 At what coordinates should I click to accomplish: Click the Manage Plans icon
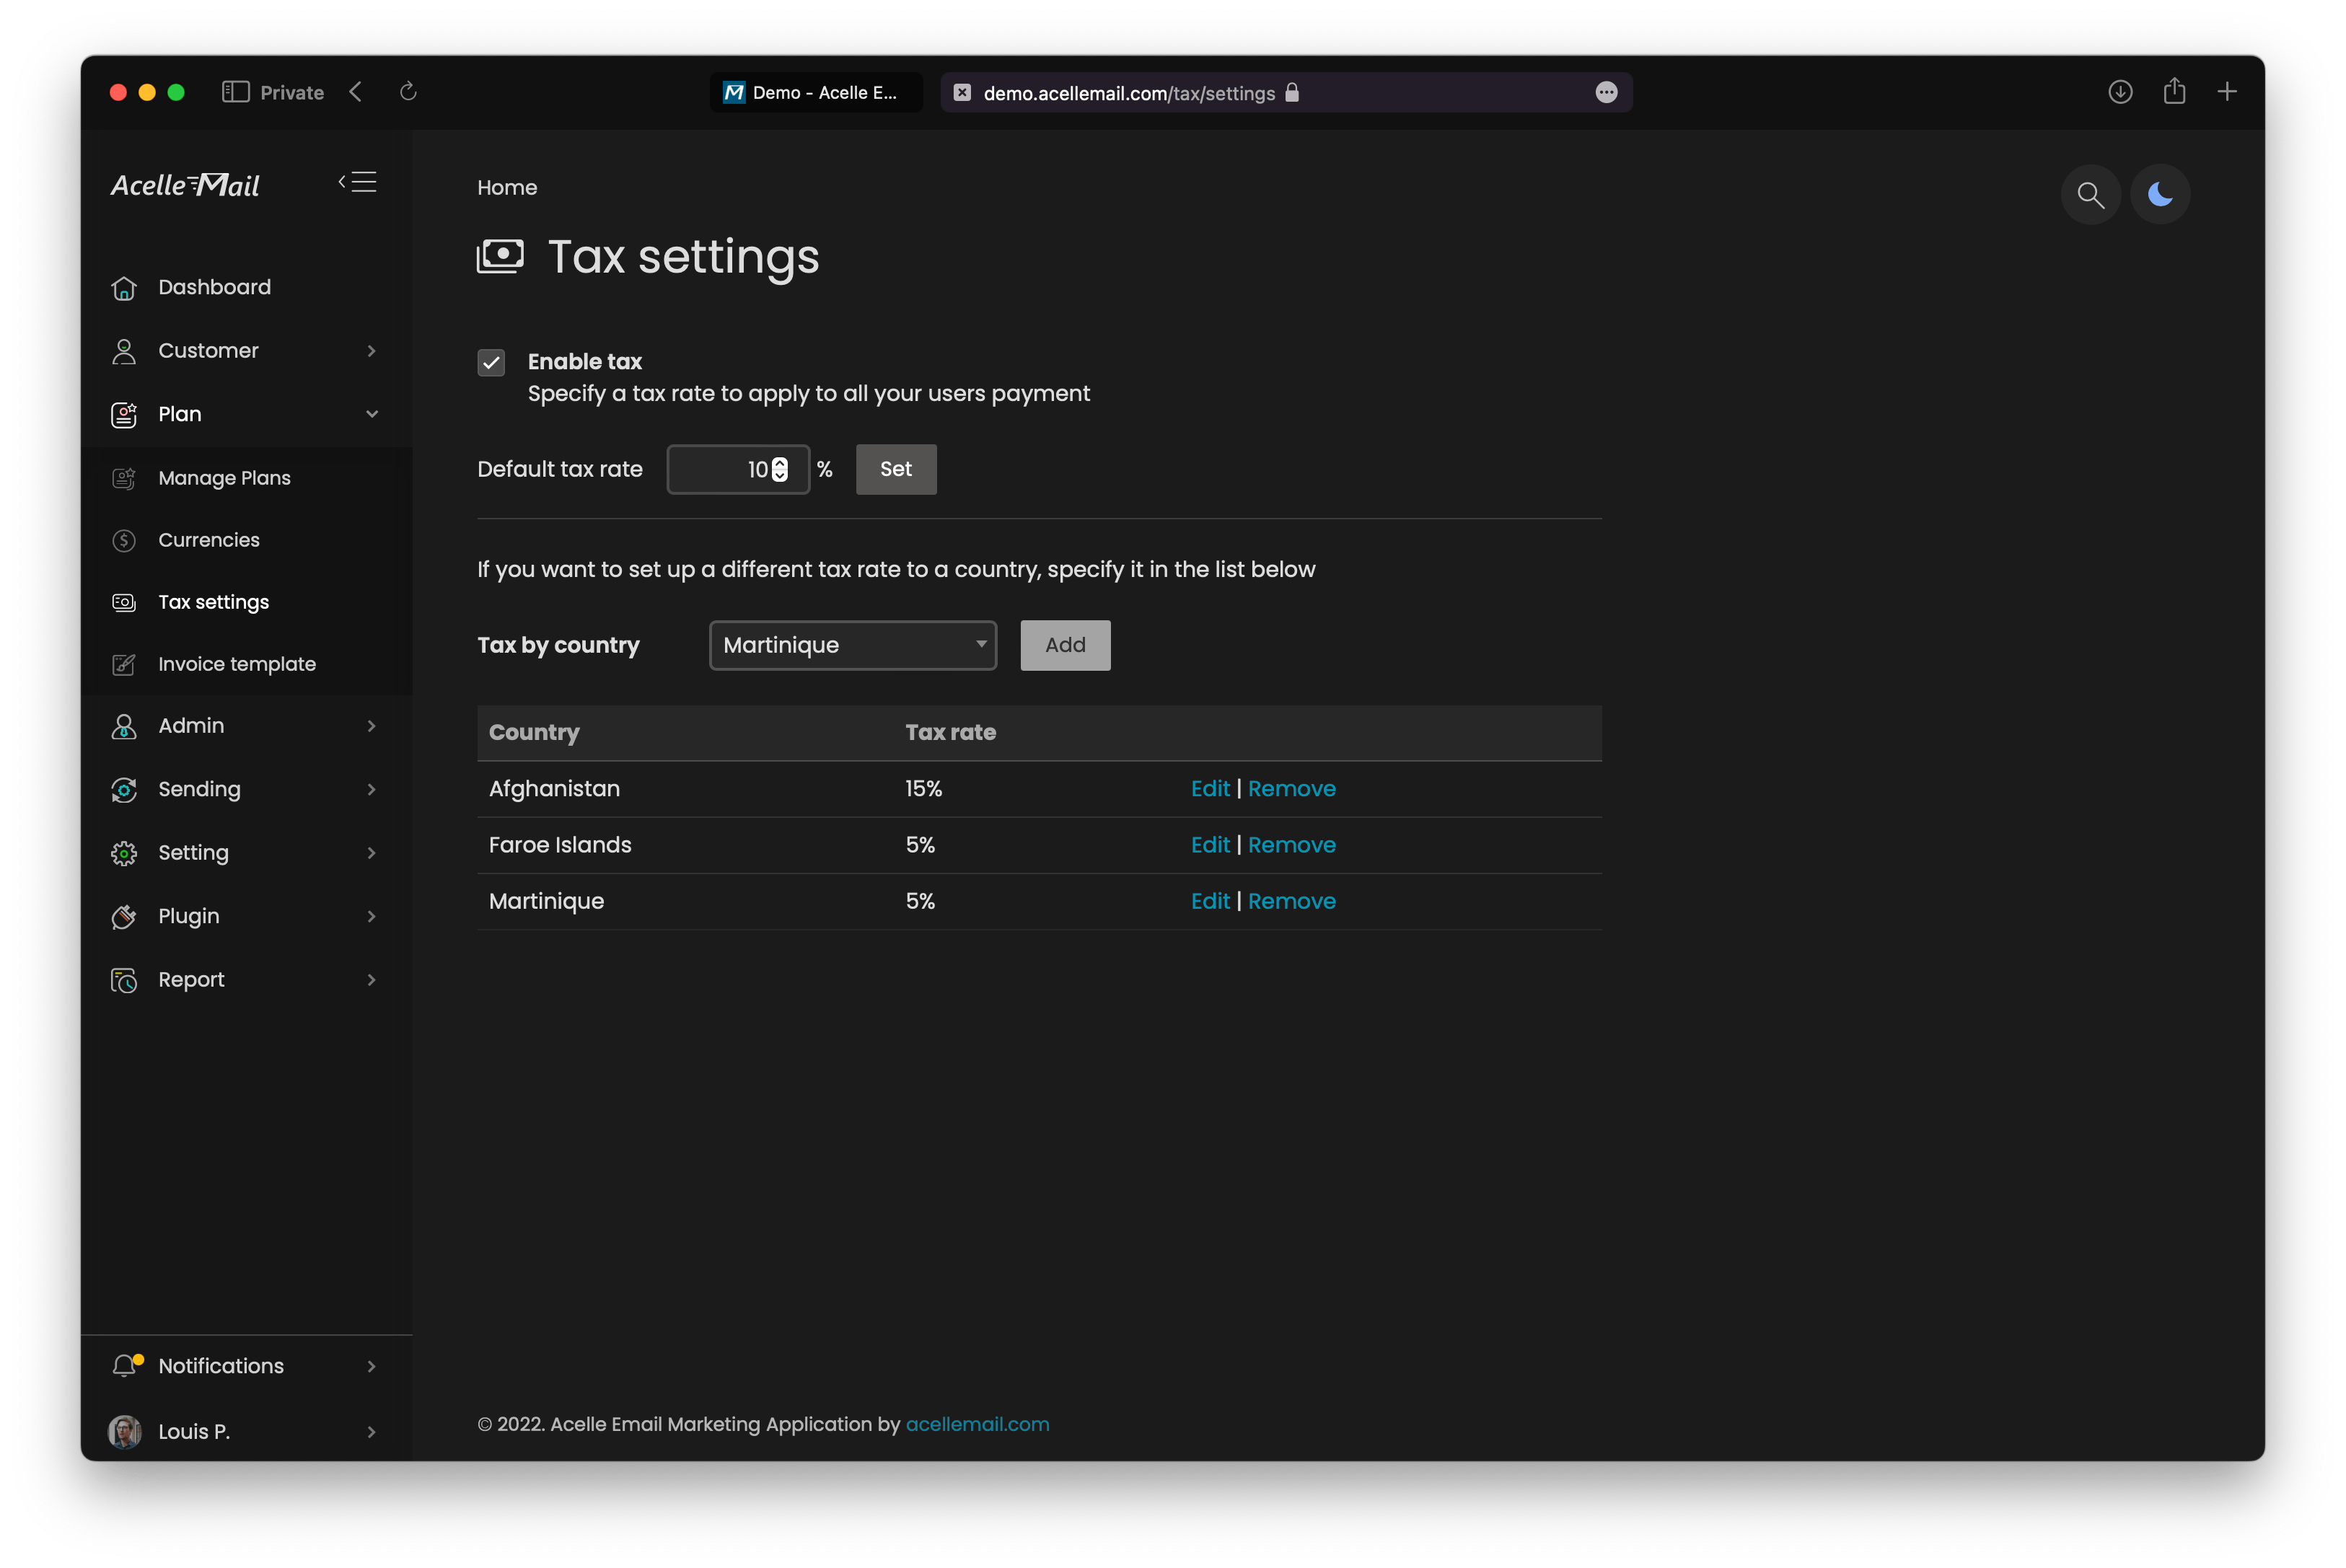click(x=124, y=478)
